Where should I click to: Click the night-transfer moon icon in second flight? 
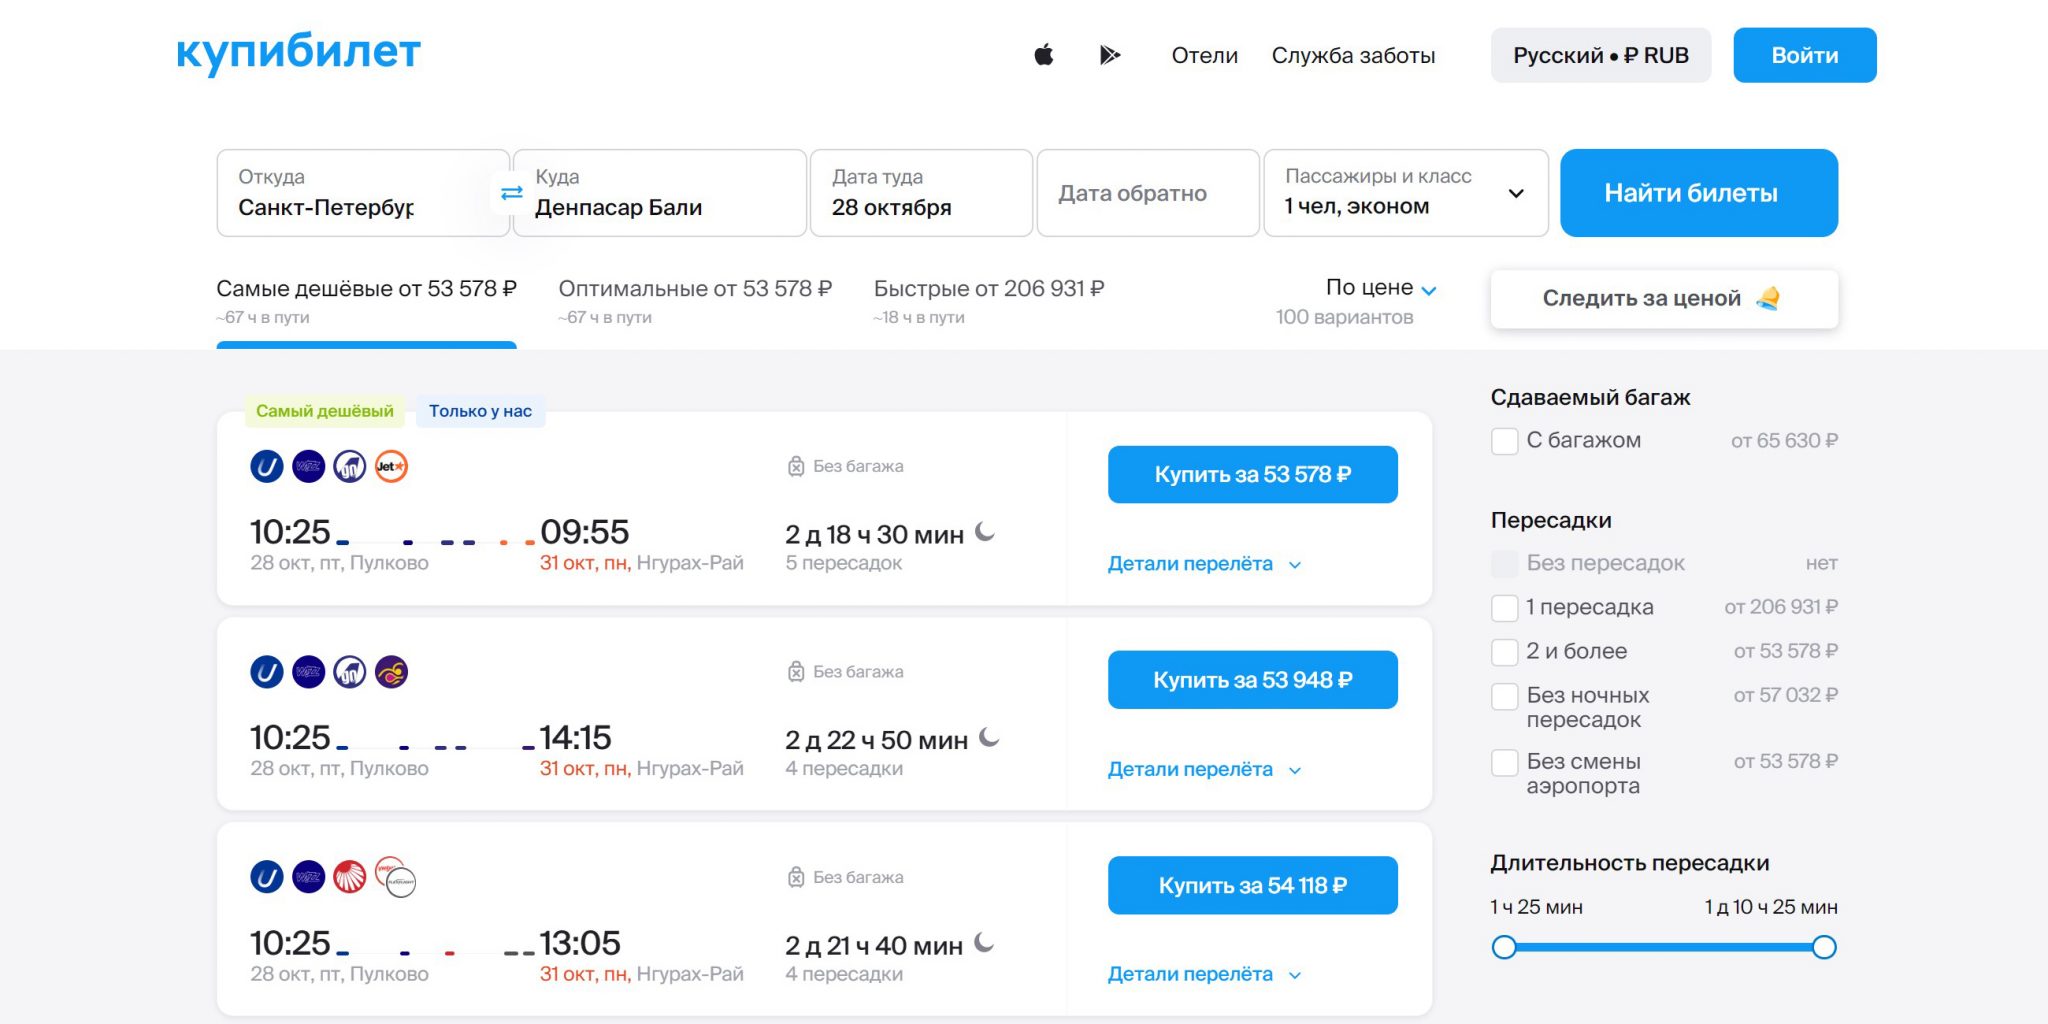pyautogui.click(x=989, y=738)
